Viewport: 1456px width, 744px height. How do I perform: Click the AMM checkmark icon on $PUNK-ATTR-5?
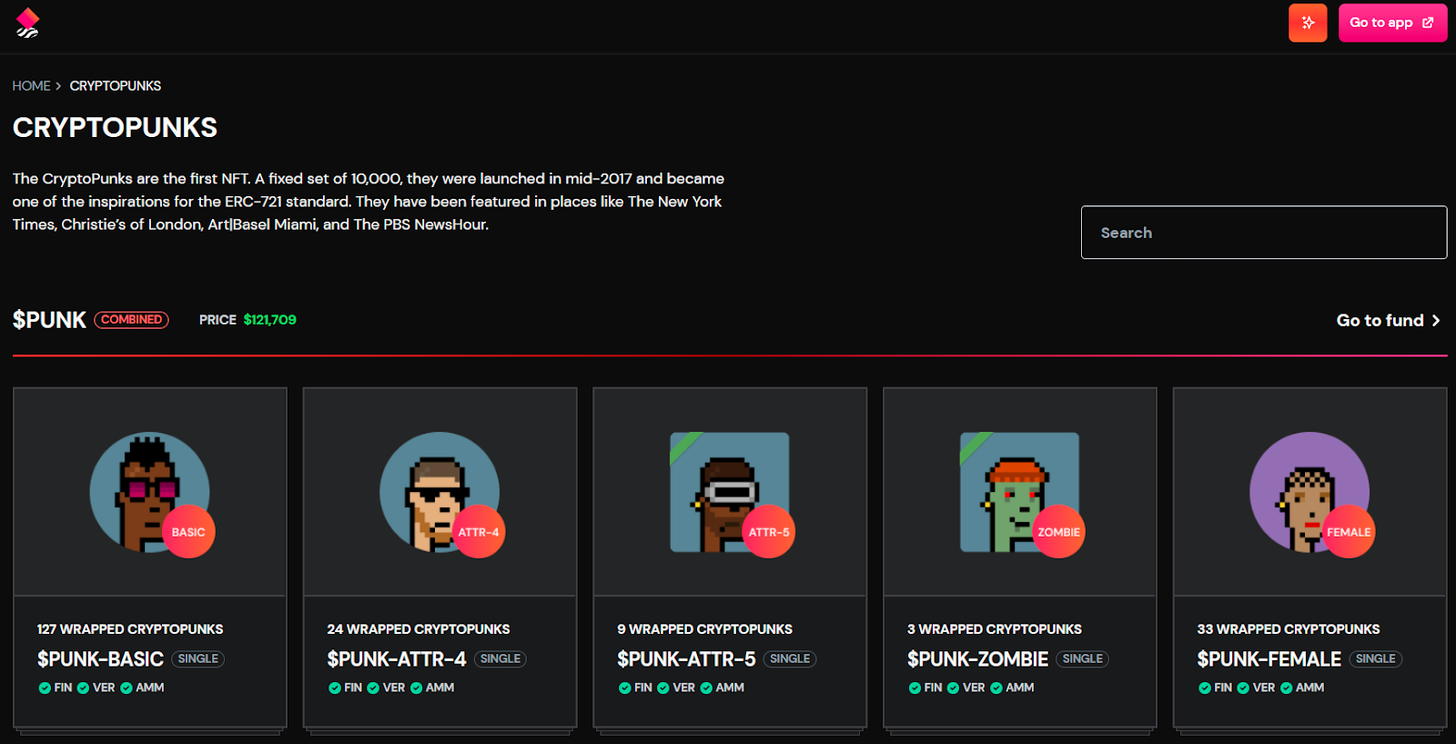click(706, 688)
